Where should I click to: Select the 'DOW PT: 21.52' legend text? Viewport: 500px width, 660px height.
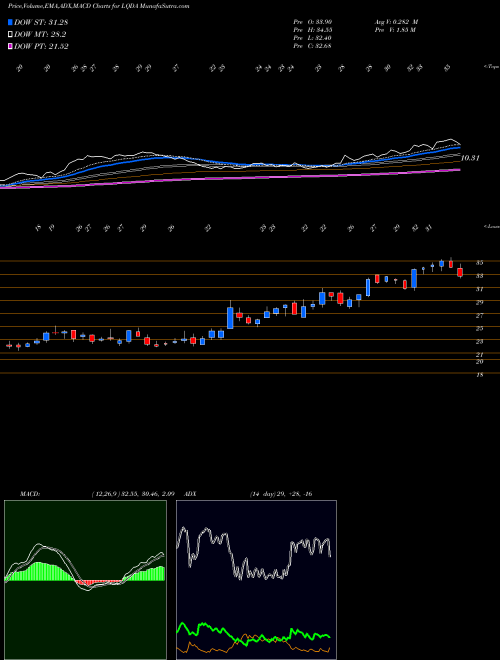coord(41,47)
